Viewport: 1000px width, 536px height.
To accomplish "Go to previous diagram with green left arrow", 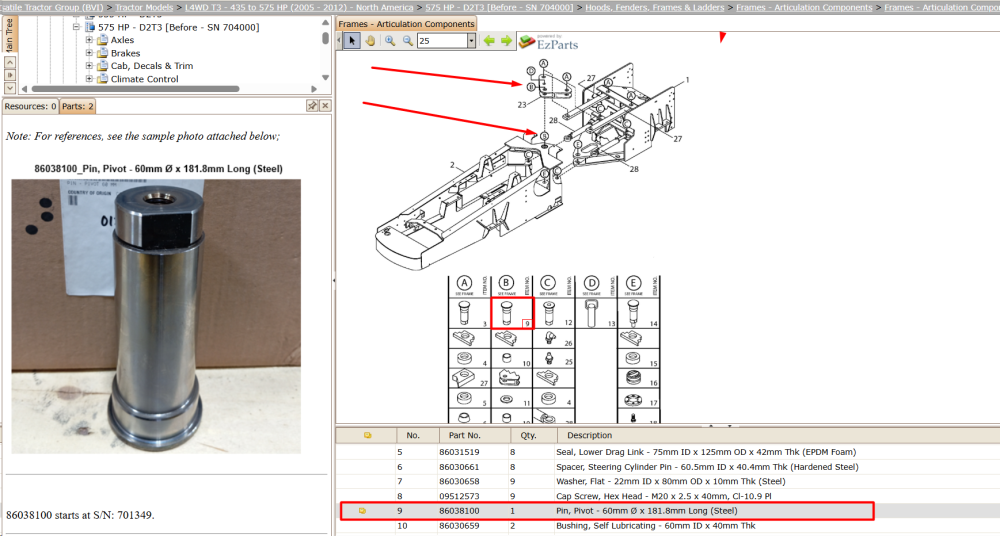I will pos(489,41).
